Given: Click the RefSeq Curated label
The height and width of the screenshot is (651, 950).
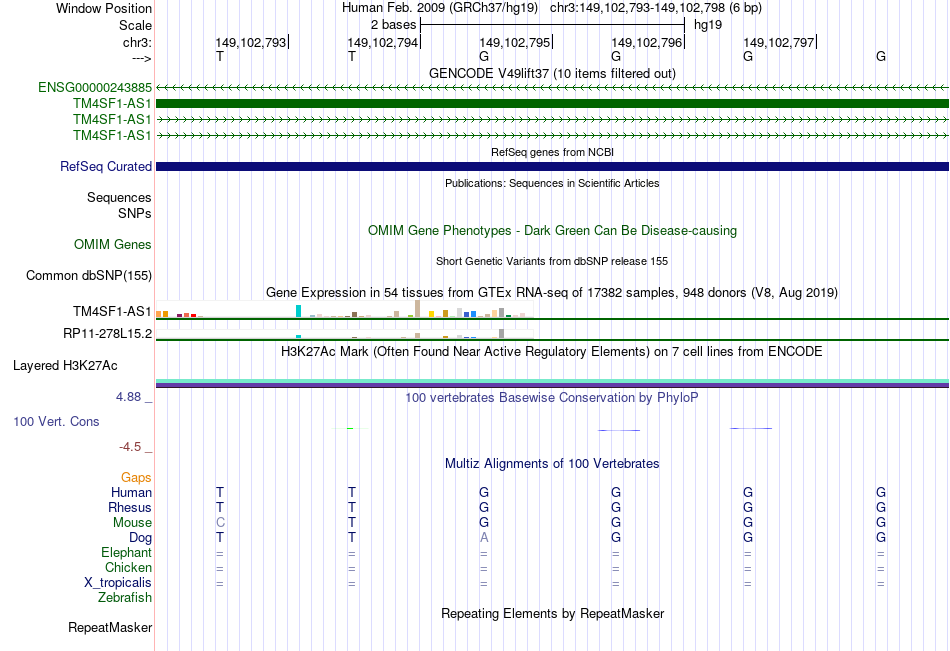Looking at the screenshot, I should pyautogui.click(x=106, y=167).
